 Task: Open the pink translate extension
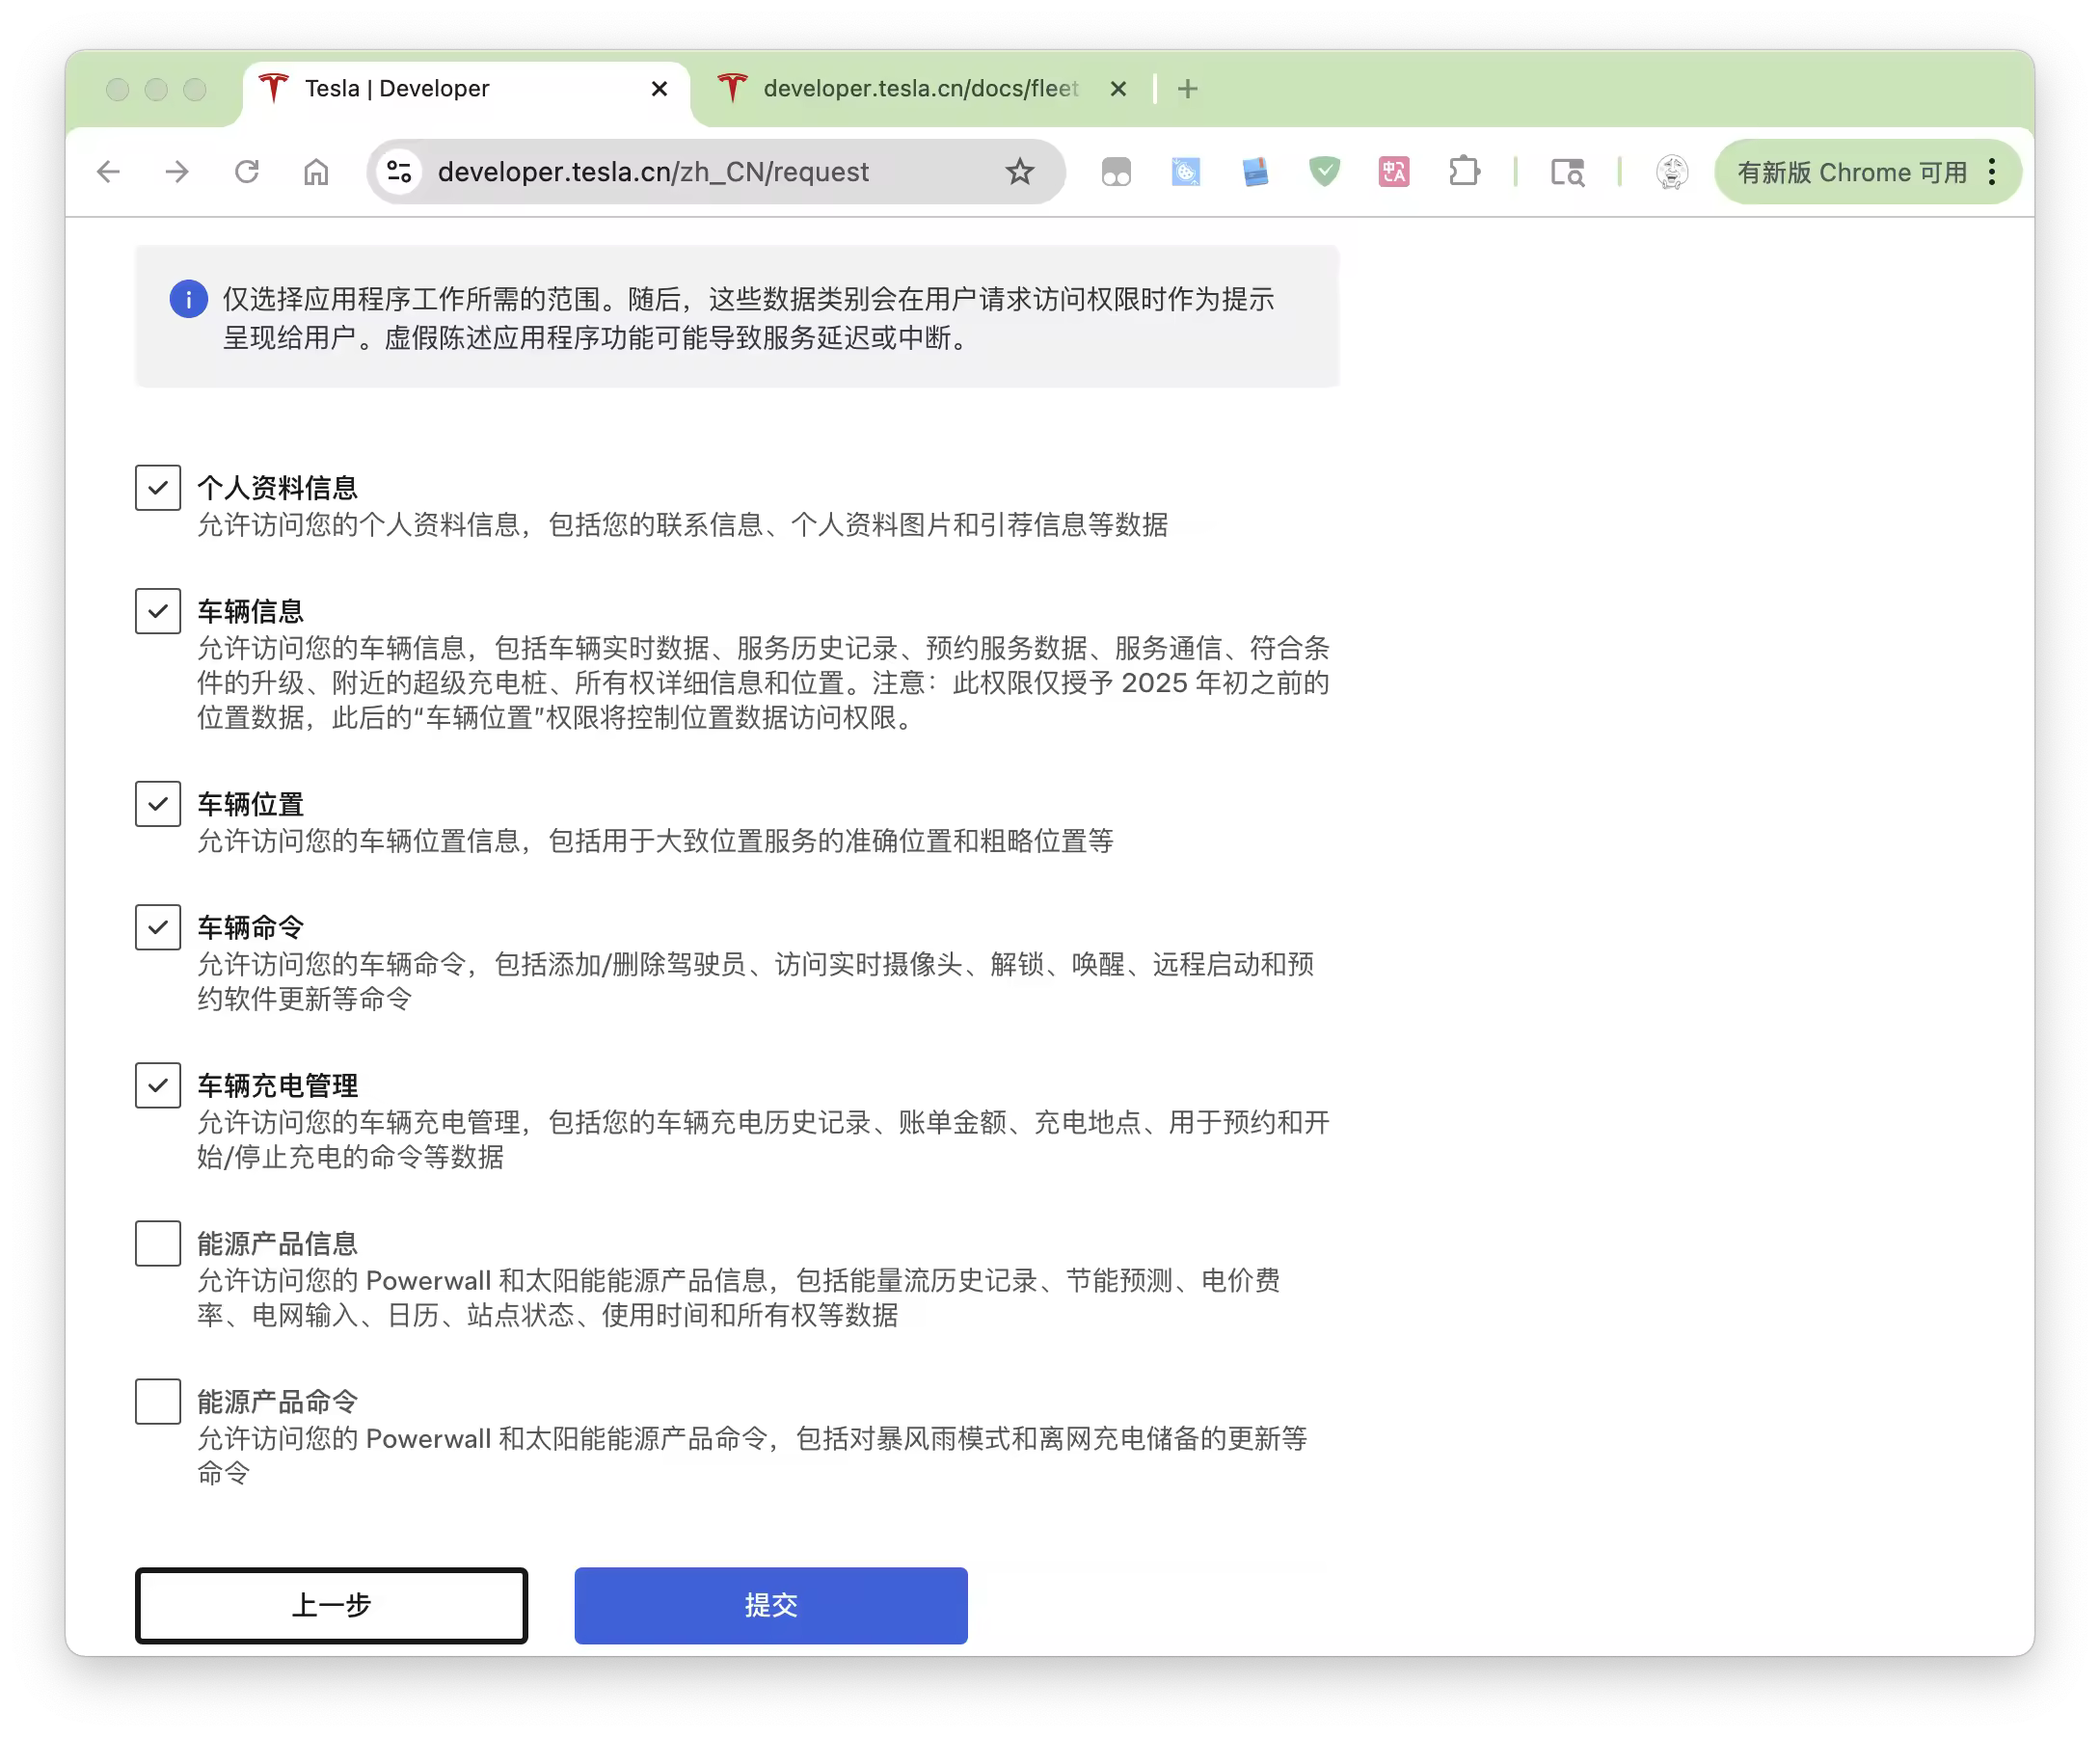(x=1394, y=172)
